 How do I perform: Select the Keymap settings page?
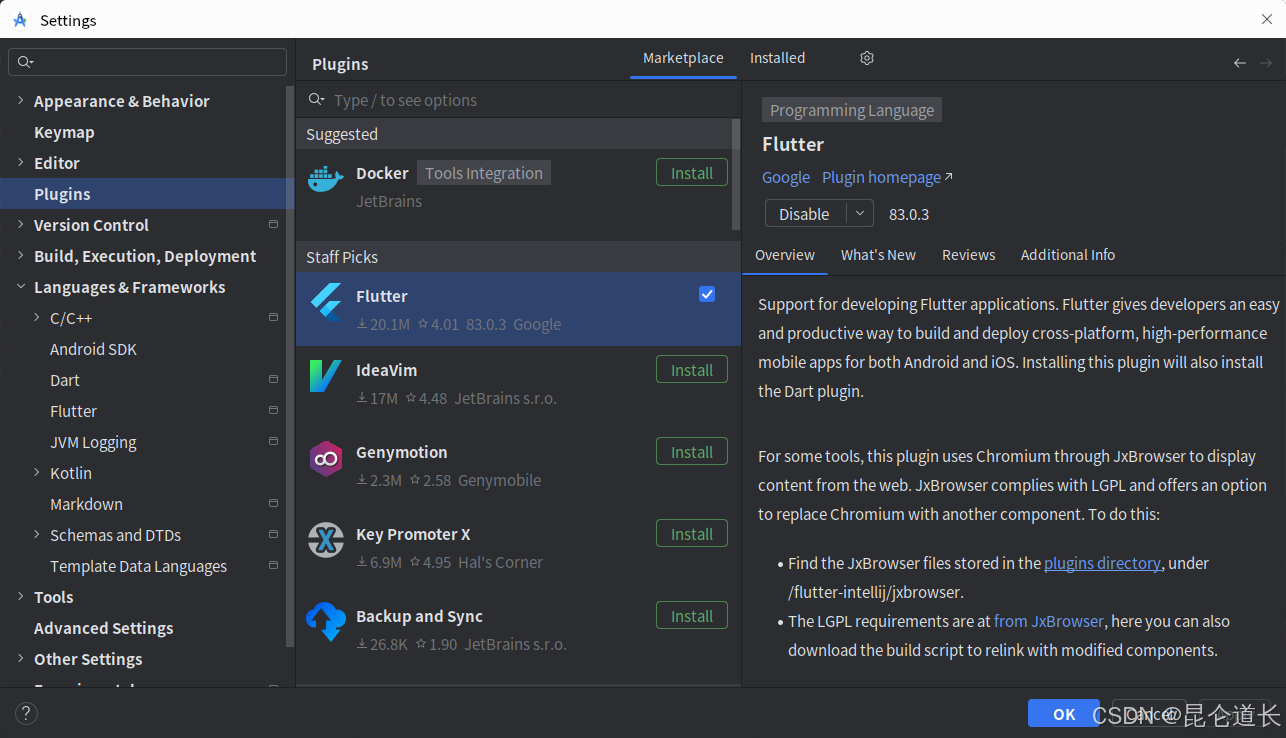click(x=64, y=132)
